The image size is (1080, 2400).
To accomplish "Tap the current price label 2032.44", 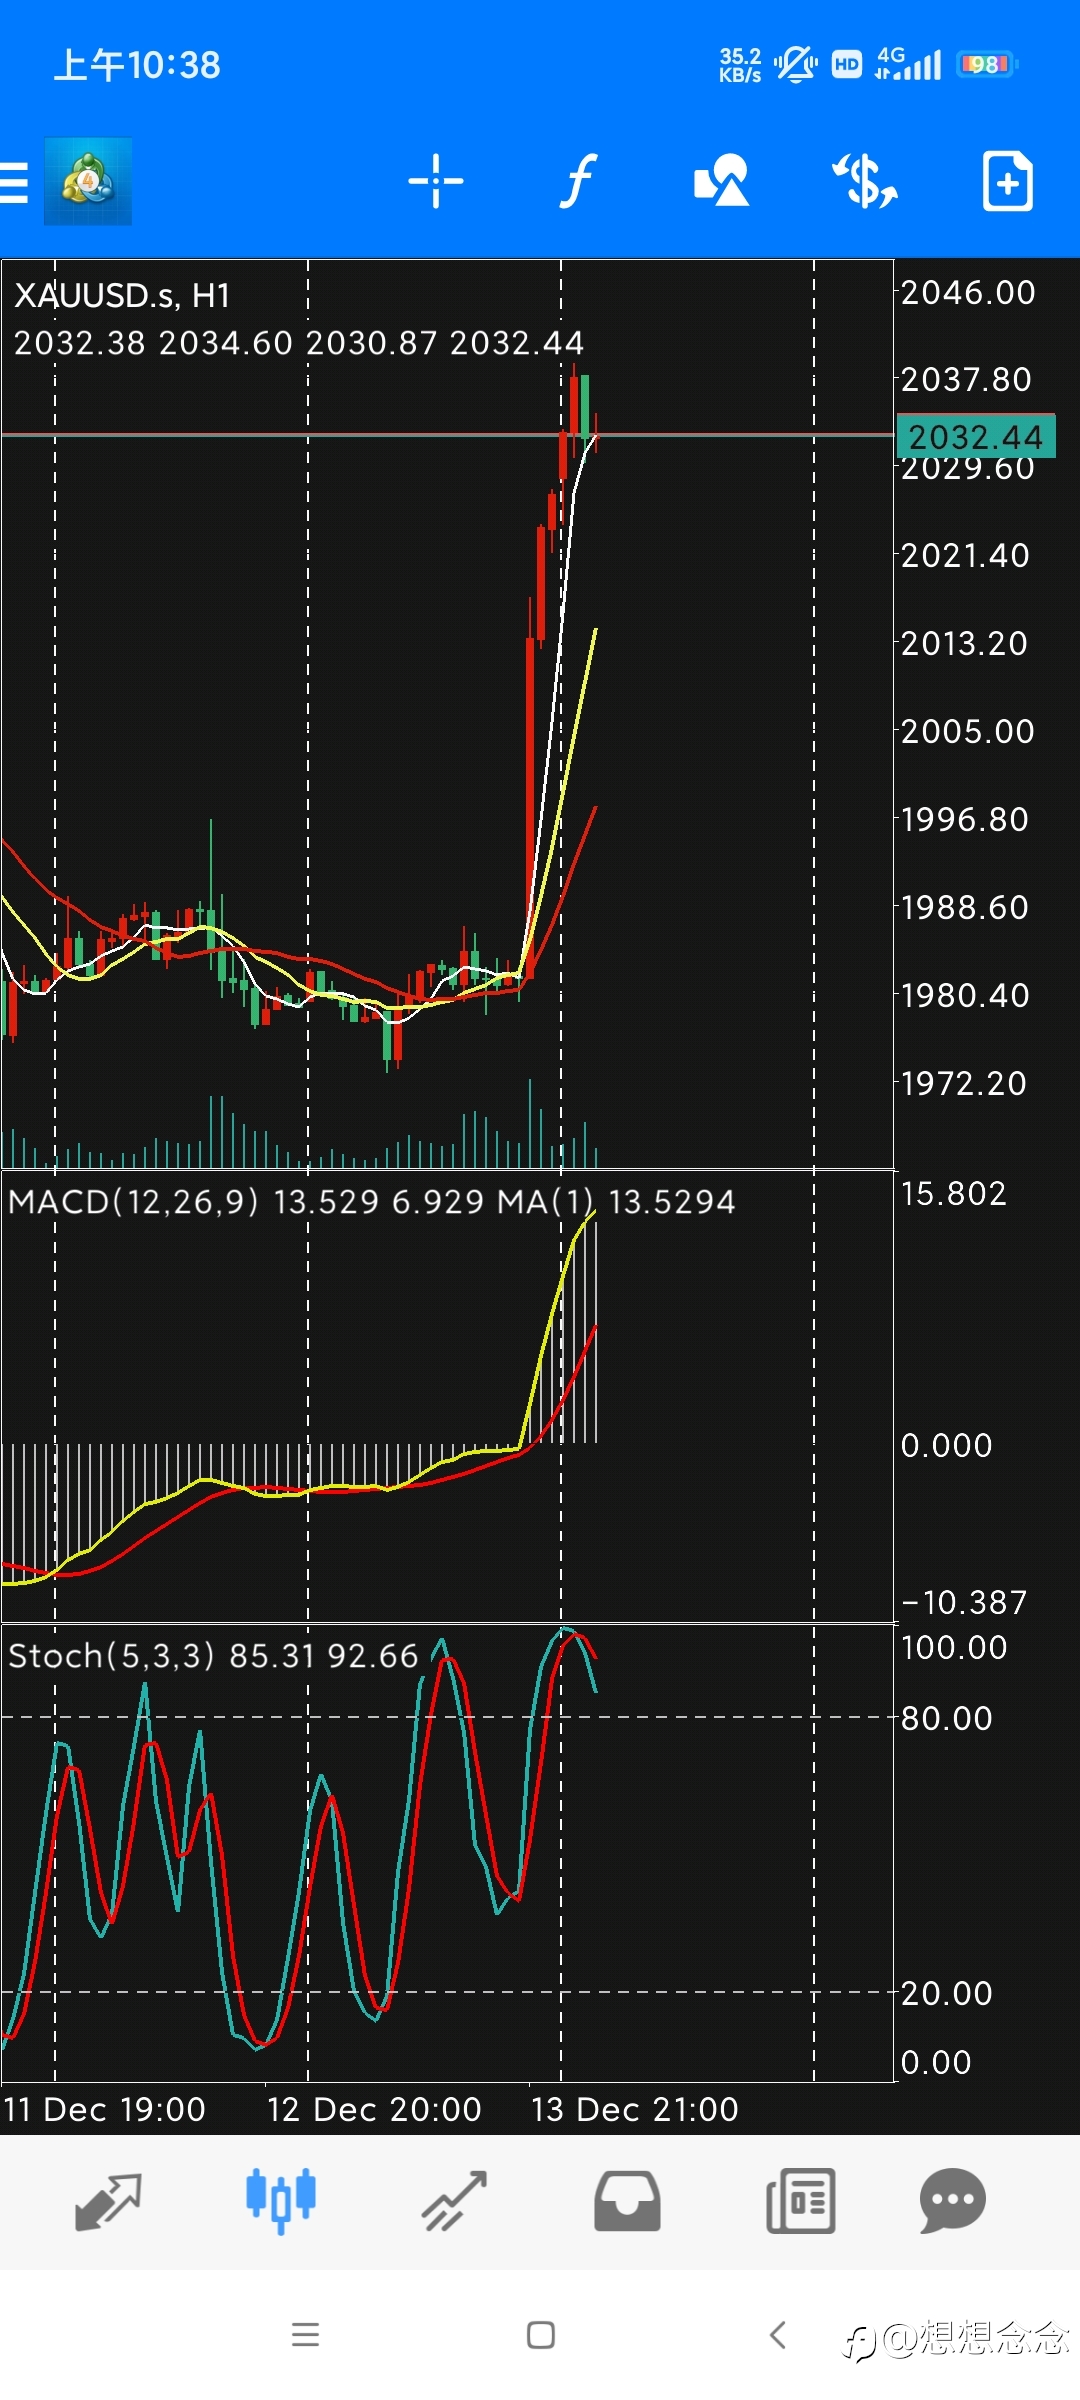I will click(976, 436).
